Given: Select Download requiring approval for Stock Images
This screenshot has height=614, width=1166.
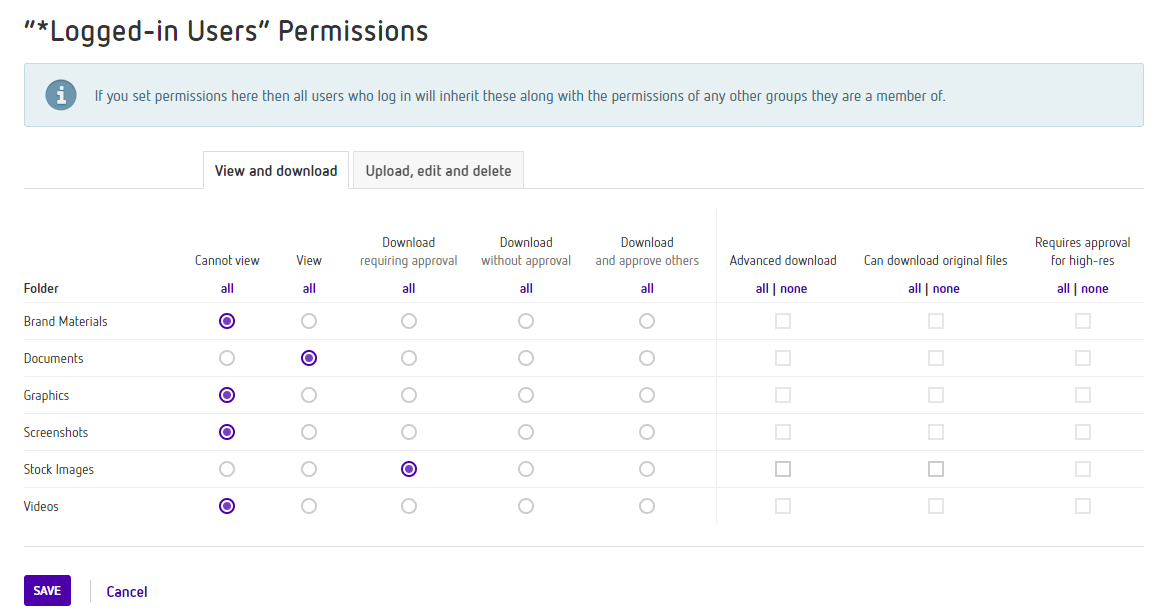Looking at the screenshot, I should (408, 469).
